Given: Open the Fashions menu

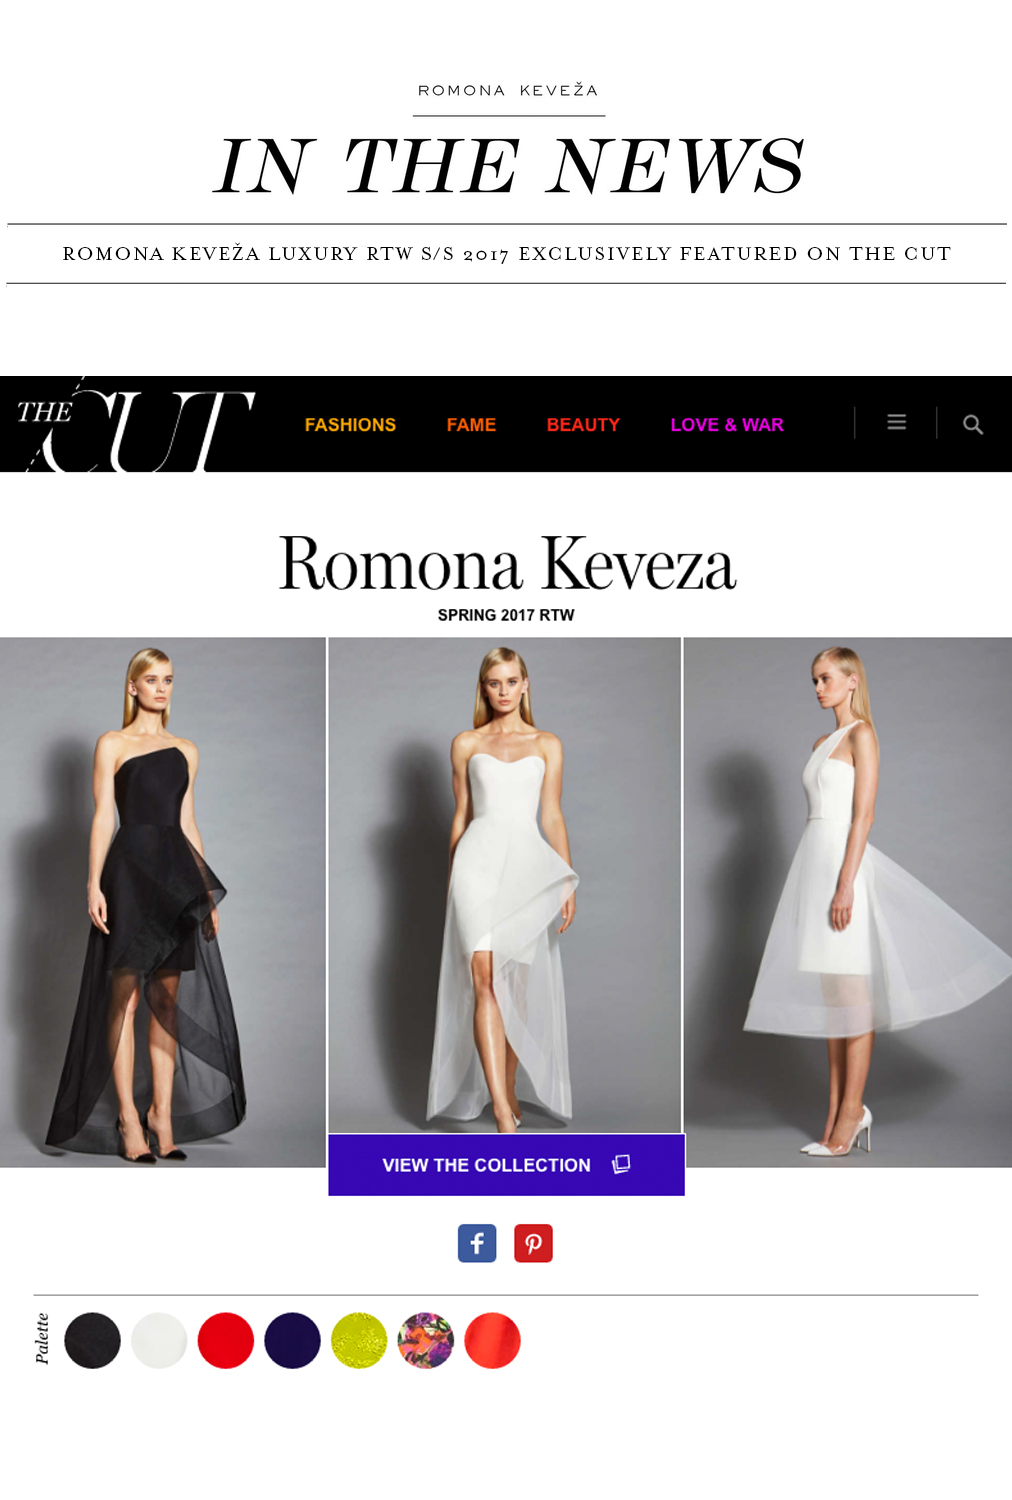Looking at the screenshot, I should click(350, 425).
